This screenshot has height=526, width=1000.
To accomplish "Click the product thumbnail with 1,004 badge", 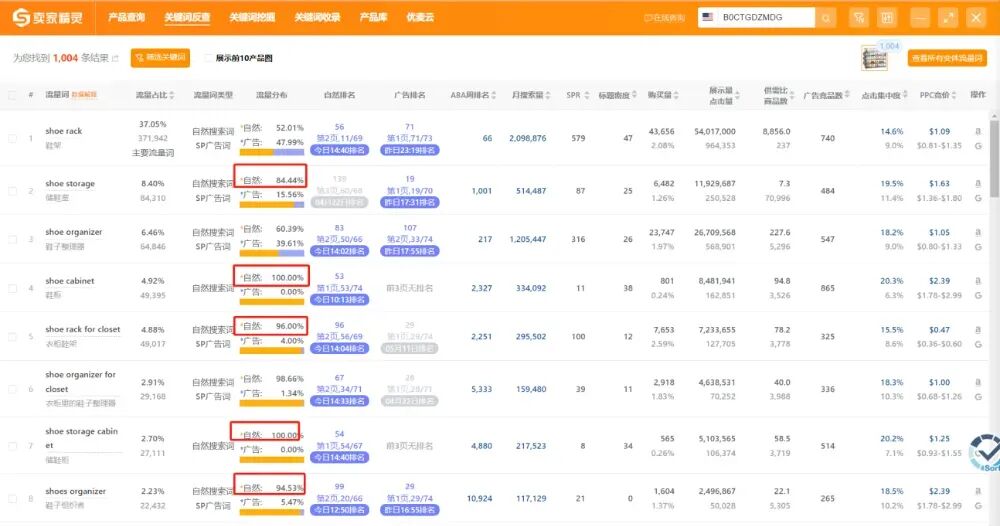I will tap(874, 58).
